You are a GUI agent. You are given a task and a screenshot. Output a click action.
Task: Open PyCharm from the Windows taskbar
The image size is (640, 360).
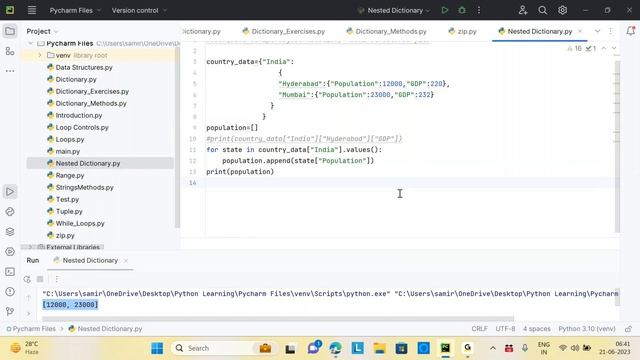click(445, 348)
